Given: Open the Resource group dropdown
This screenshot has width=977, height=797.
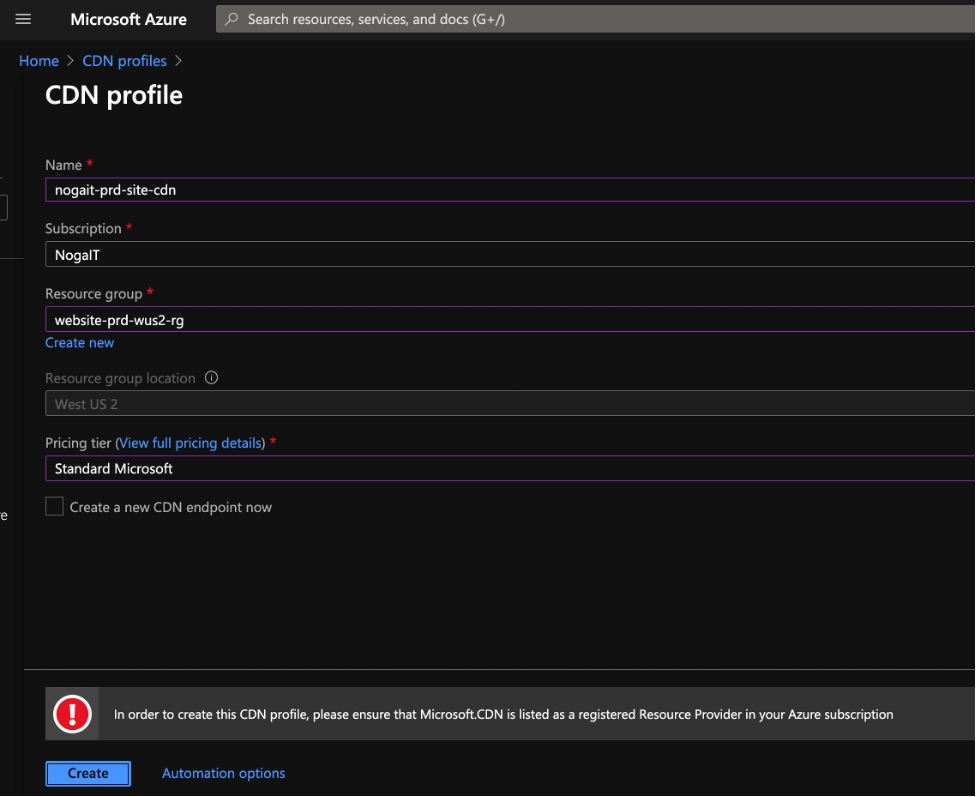Looking at the screenshot, I should click(510, 320).
